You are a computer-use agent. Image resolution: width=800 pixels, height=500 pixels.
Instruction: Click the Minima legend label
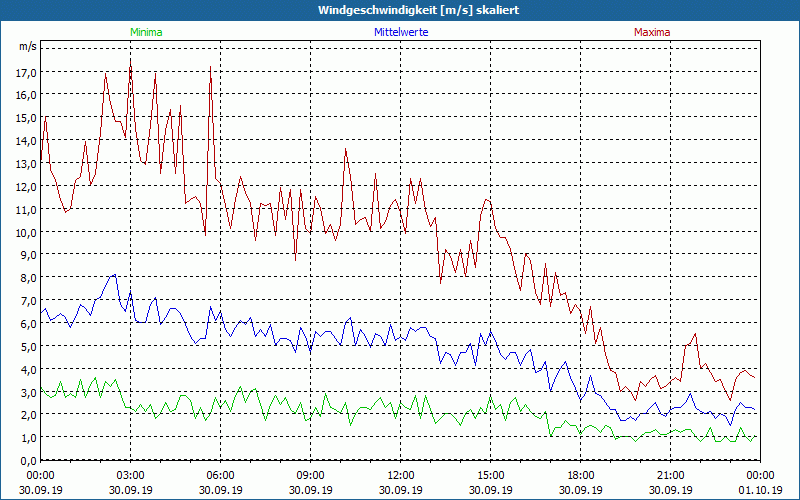tap(146, 32)
